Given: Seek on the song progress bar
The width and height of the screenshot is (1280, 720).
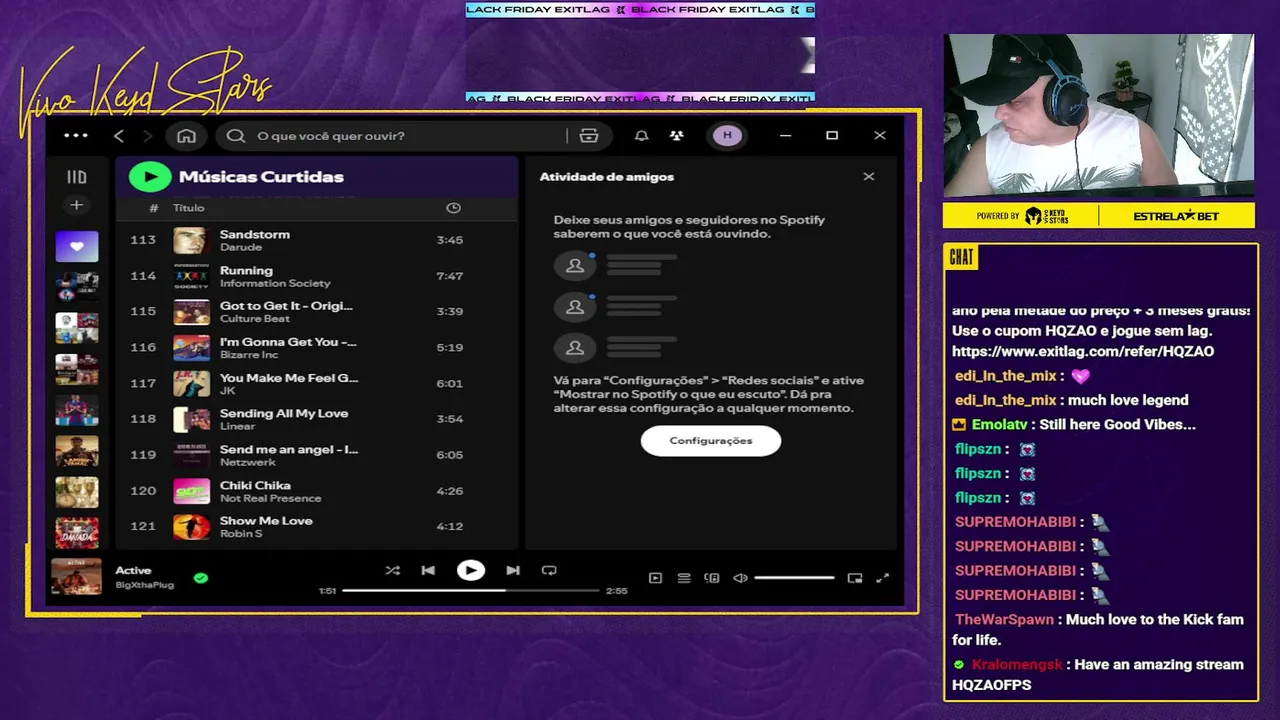Looking at the screenshot, I should pyautogui.click(x=470, y=591).
